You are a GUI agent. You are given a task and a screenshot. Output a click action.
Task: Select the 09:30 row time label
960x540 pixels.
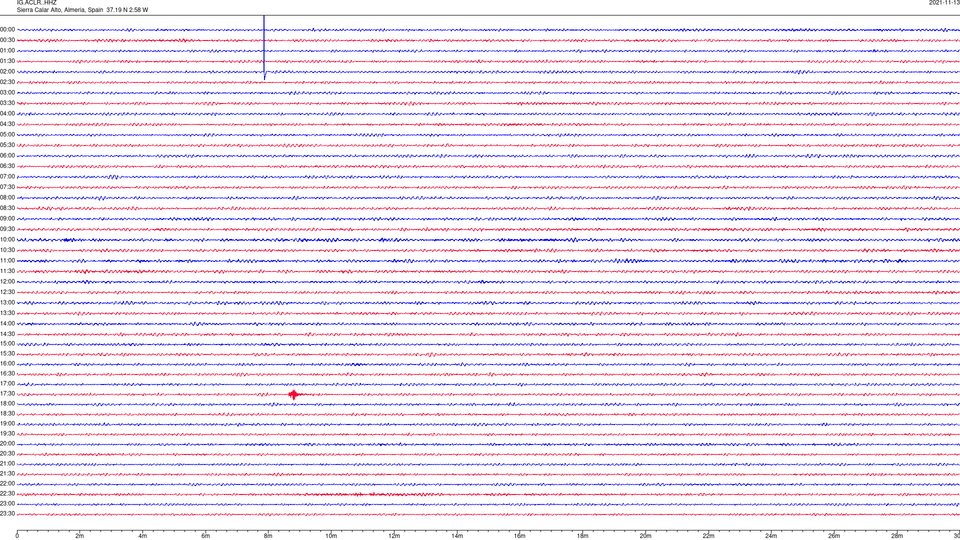tap(7, 229)
